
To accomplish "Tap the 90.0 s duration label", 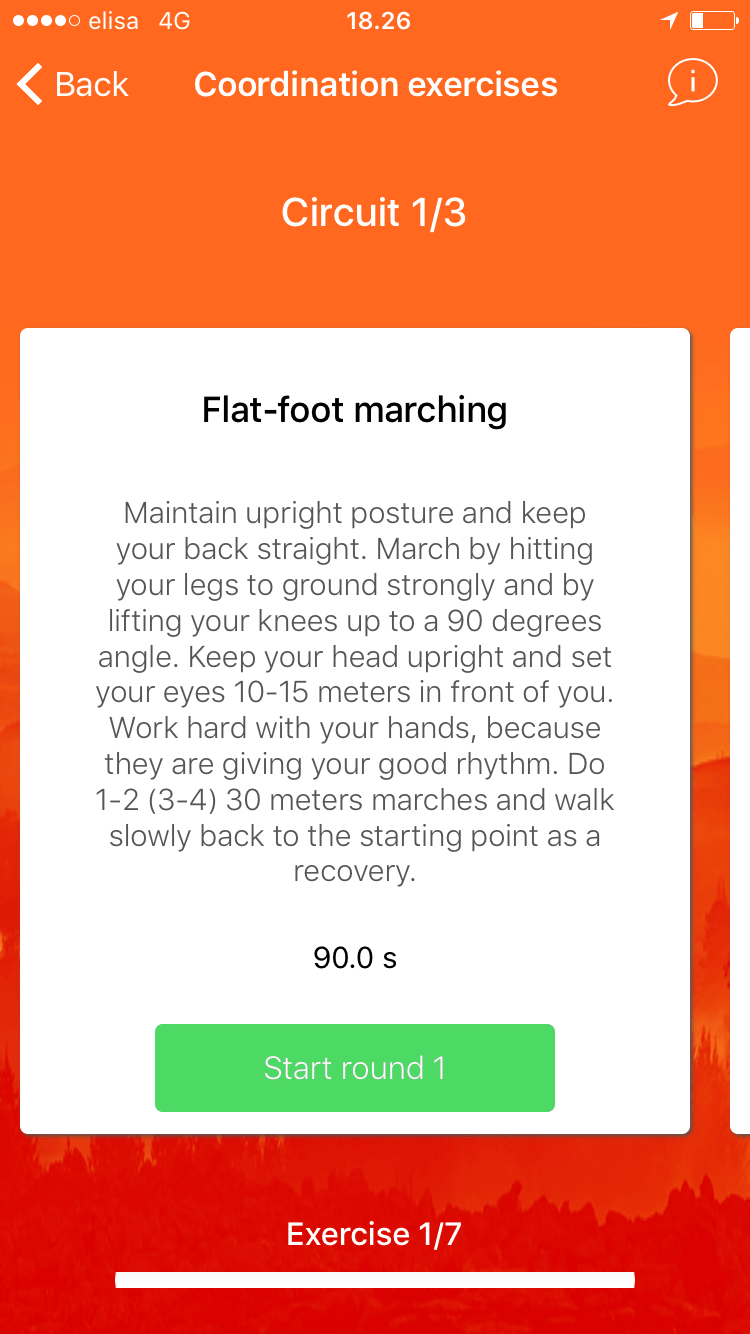I will pyautogui.click(x=355, y=958).
